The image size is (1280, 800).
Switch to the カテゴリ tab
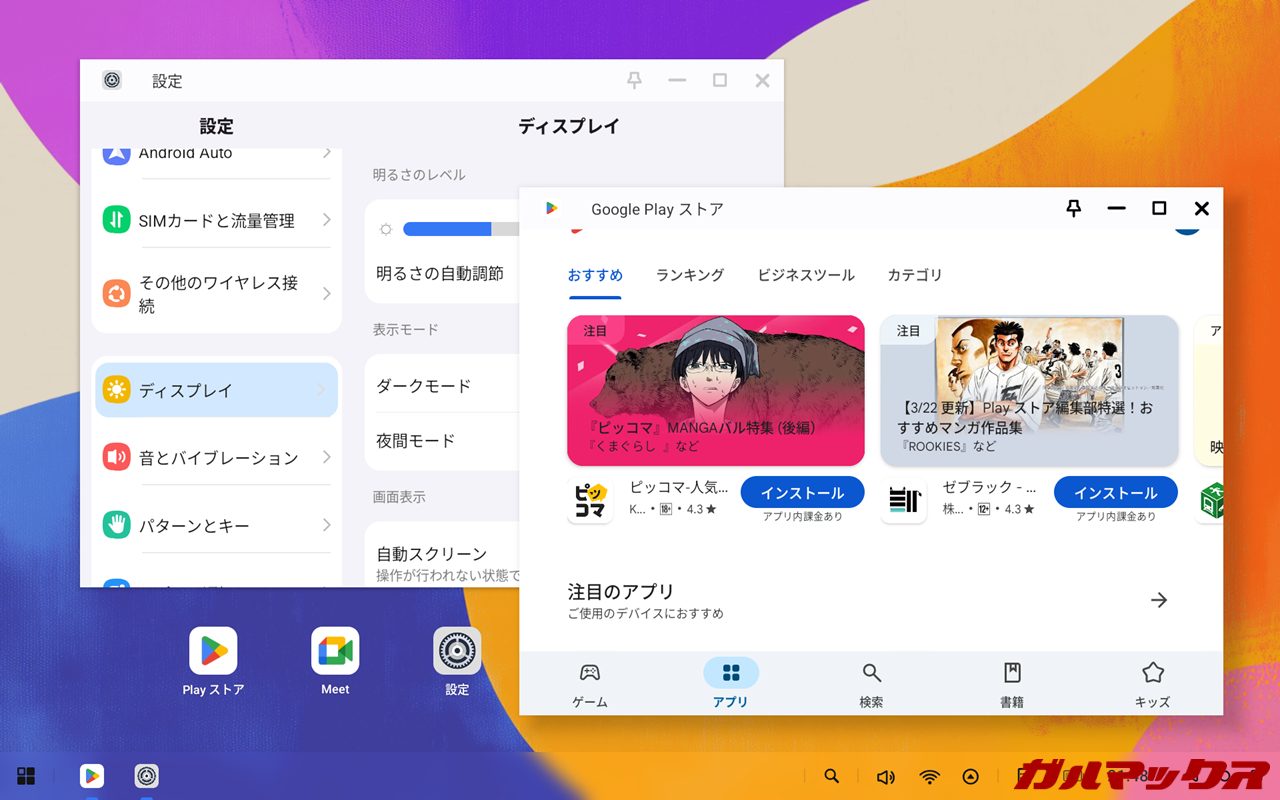(914, 275)
